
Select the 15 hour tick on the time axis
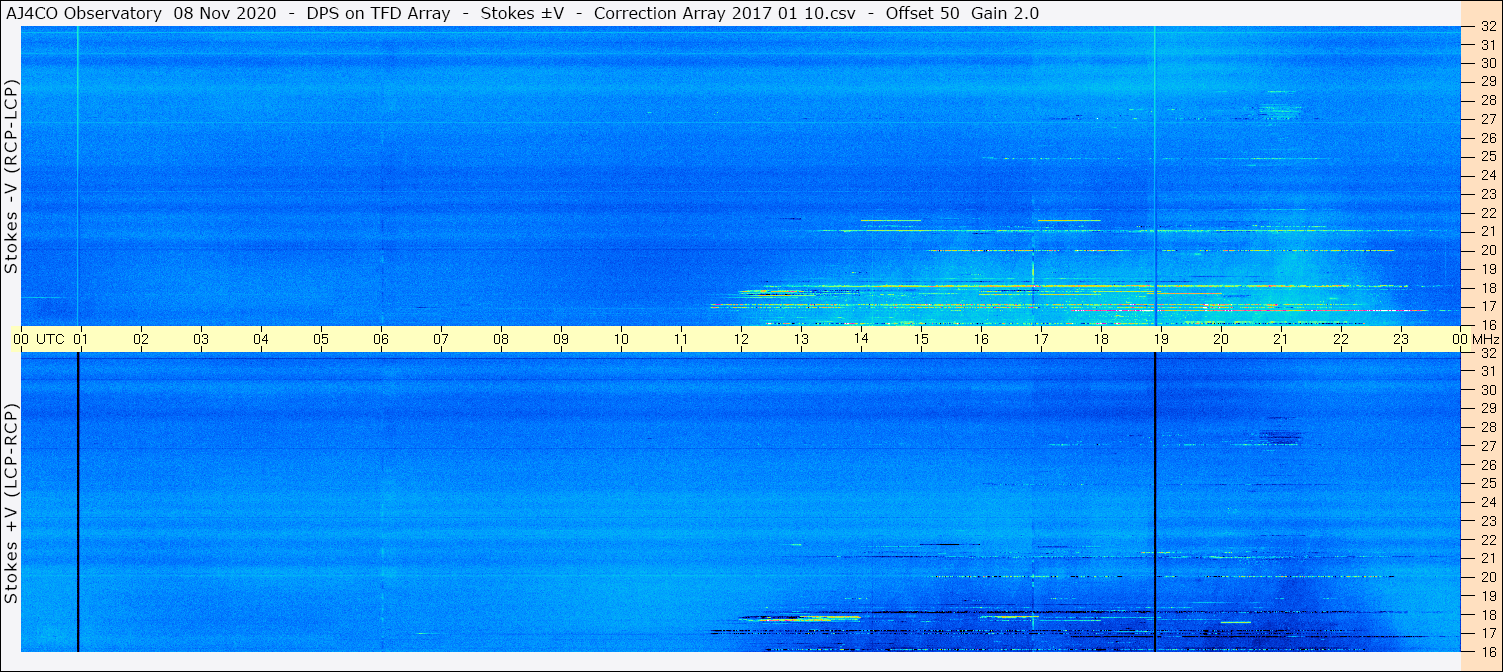coord(921,339)
